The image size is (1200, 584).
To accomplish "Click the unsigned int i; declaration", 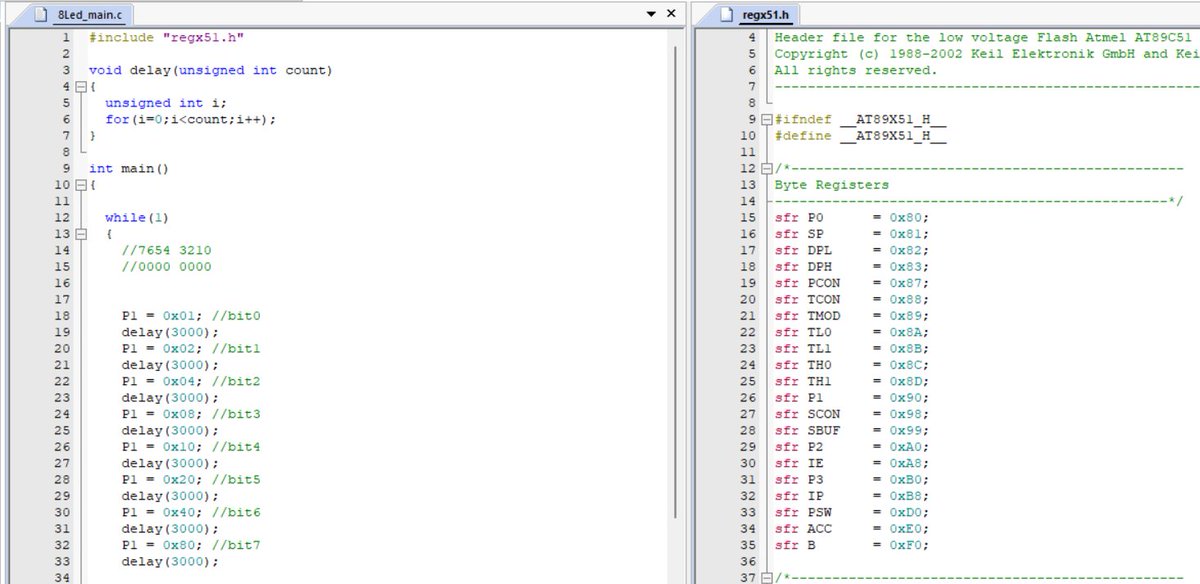I will pyautogui.click(x=166, y=103).
